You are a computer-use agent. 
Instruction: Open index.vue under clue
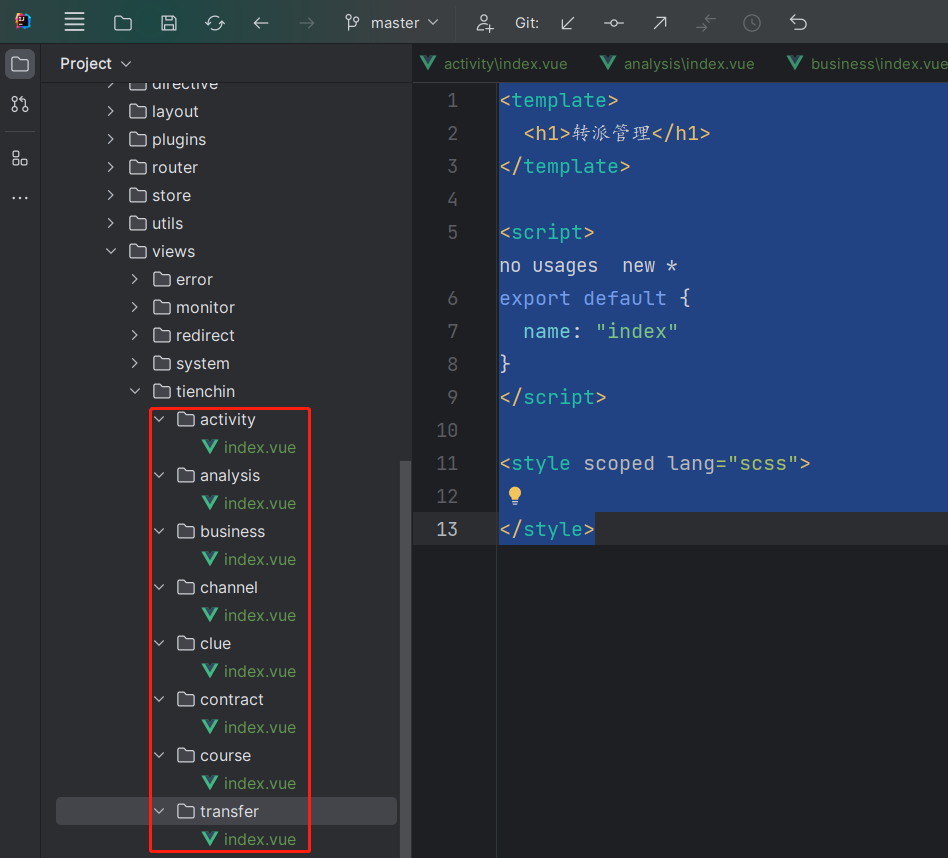click(249, 671)
